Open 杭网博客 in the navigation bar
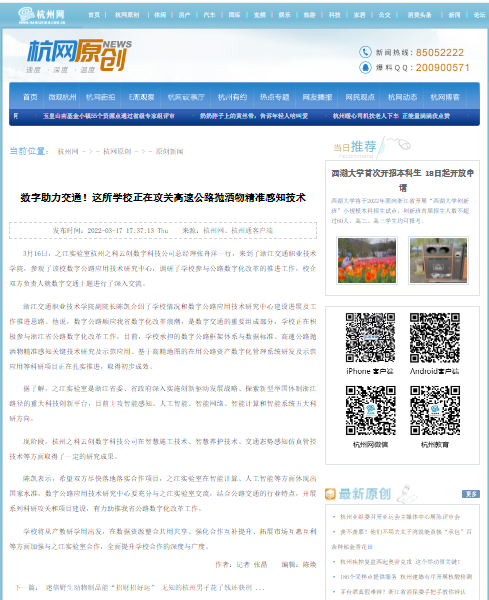 (x=445, y=97)
